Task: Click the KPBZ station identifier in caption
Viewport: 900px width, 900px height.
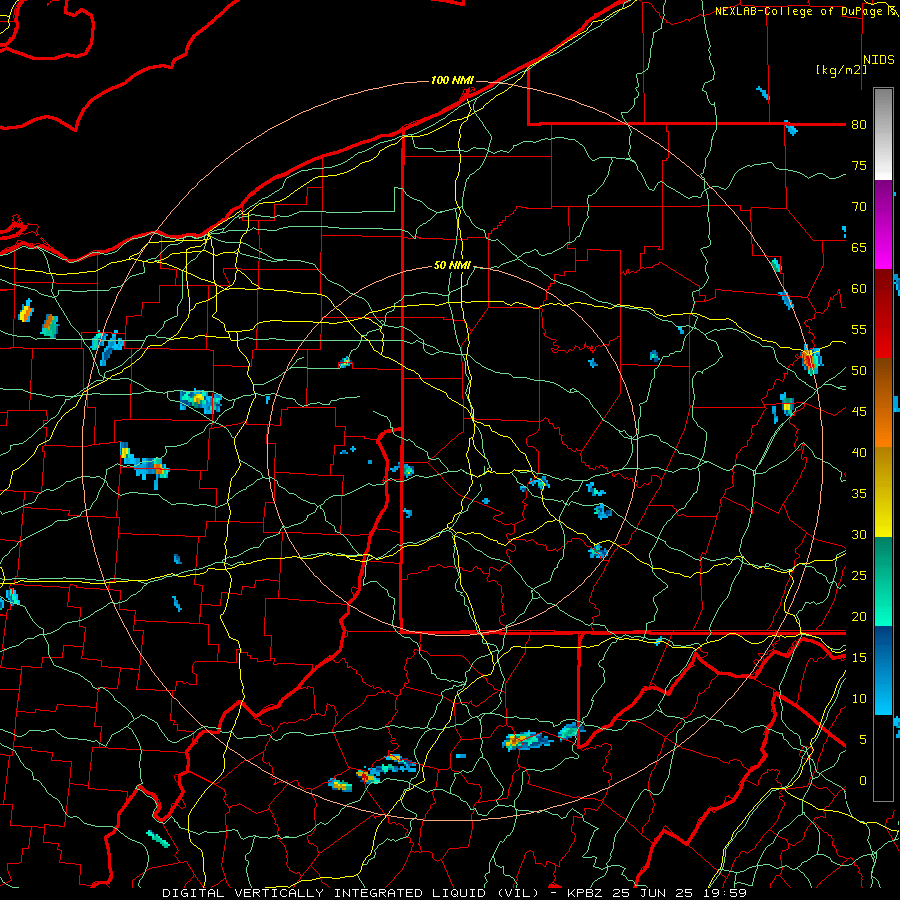Action: [587, 893]
